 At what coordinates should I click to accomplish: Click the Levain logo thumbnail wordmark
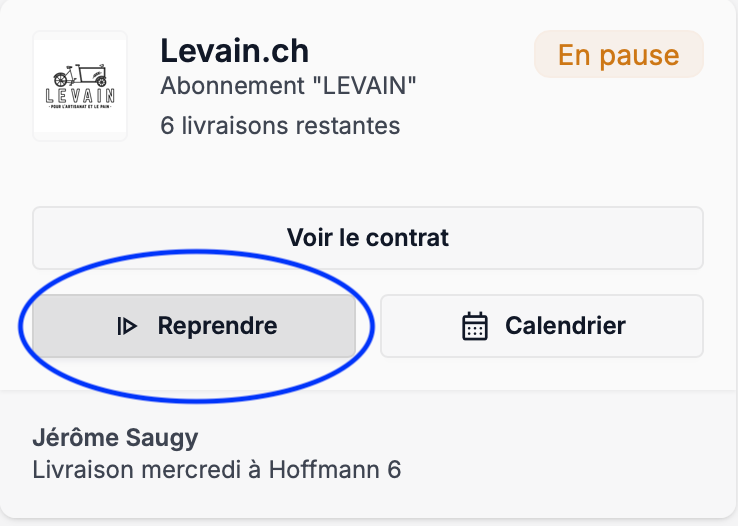point(80,96)
